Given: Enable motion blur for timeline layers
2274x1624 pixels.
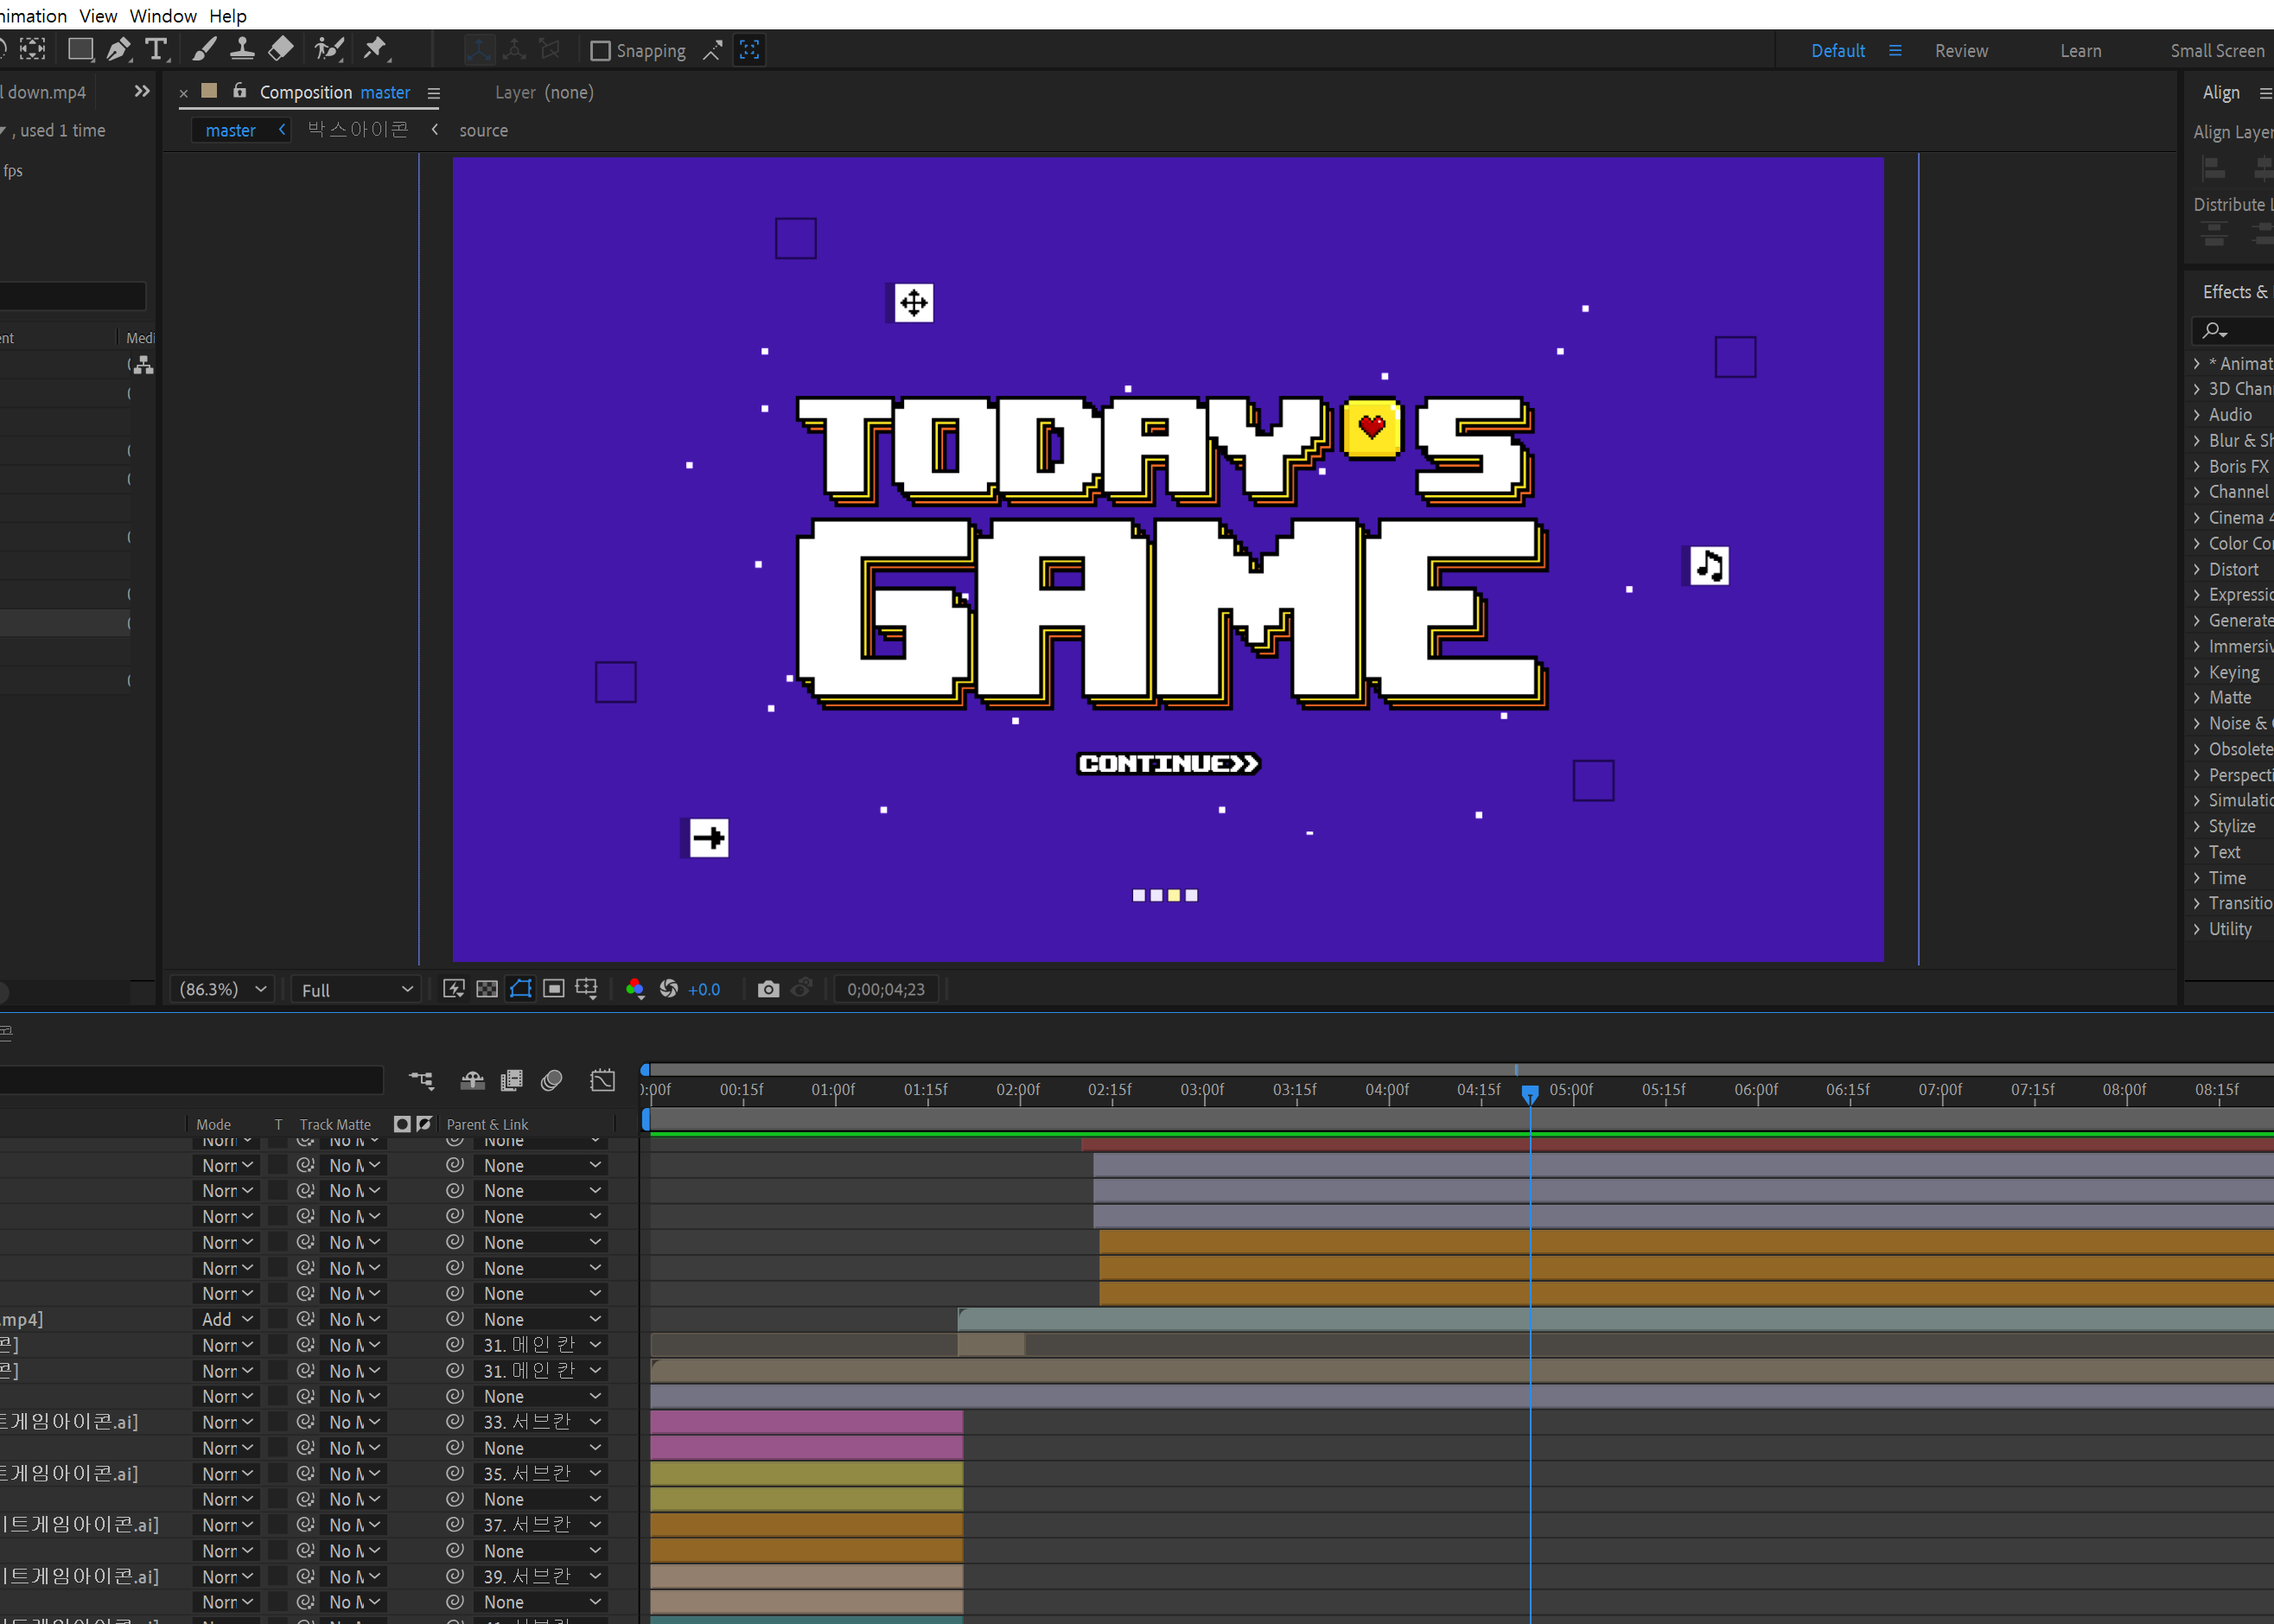Looking at the screenshot, I should [x=551, y=1080].
